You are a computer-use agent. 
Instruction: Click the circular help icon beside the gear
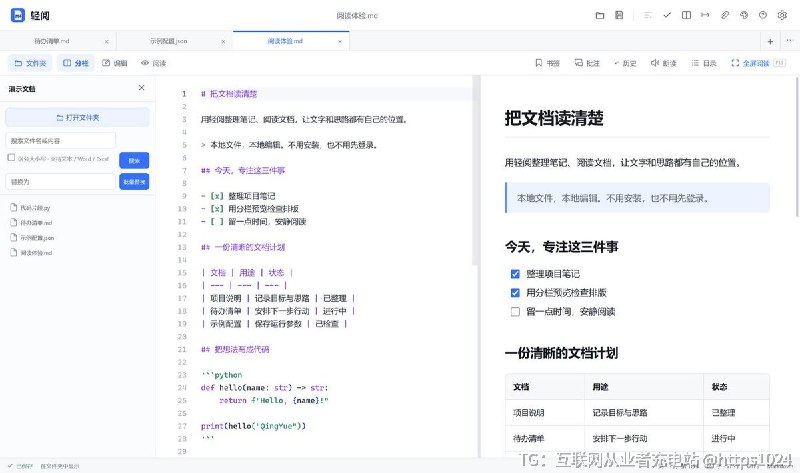(763, 15)
